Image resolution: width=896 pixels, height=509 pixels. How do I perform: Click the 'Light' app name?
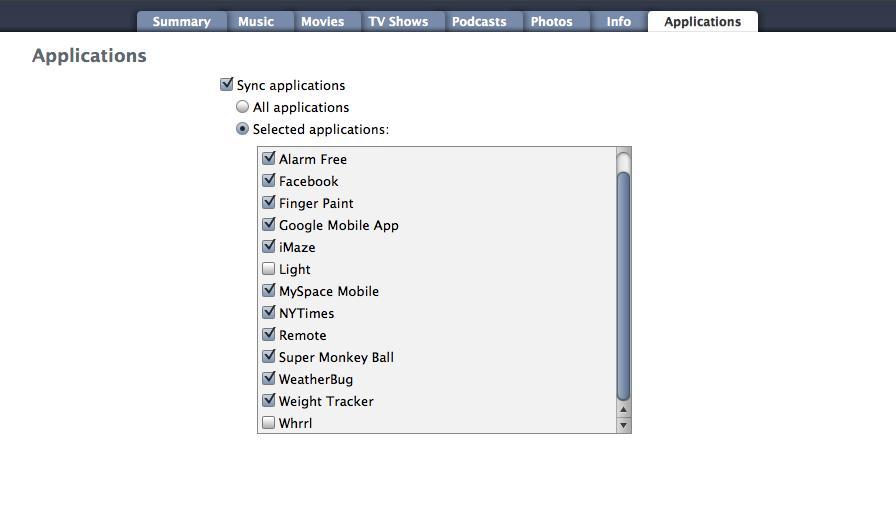click(x=295, y=270)
